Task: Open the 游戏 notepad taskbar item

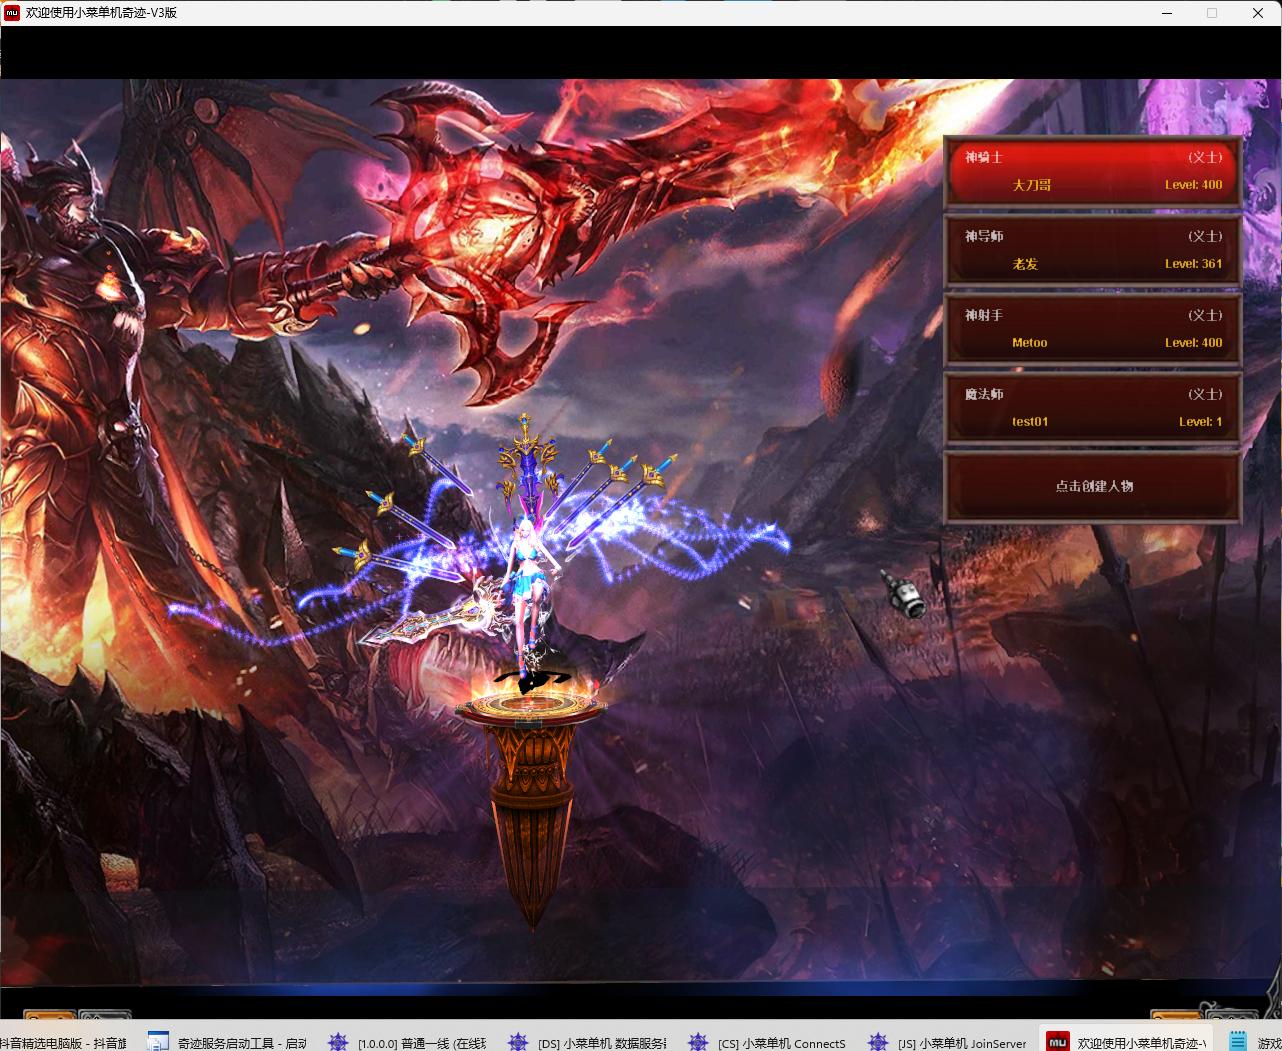Action: tap(1254, 1042)
